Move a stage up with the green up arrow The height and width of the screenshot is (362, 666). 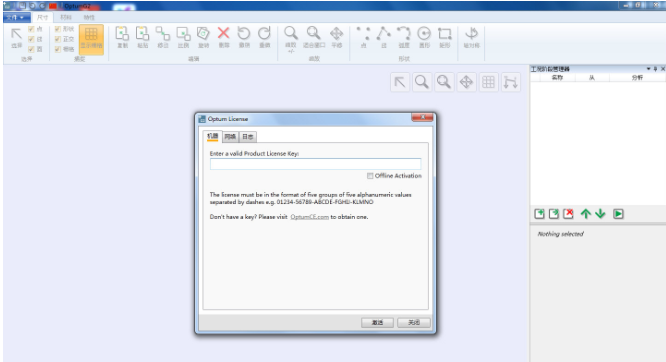(x=586, y=214)
